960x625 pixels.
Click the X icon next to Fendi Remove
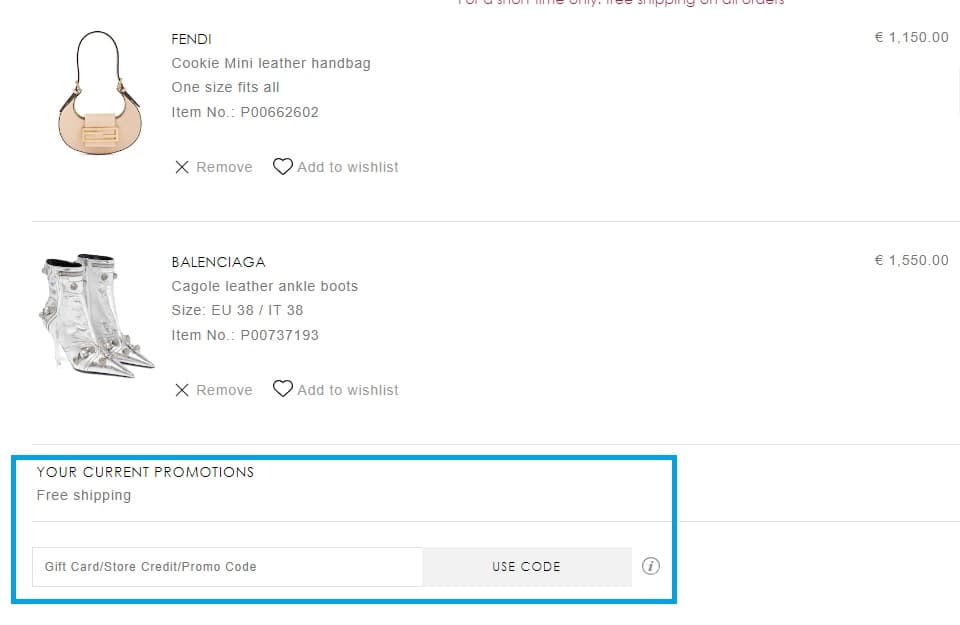click(x=182, y=167)
